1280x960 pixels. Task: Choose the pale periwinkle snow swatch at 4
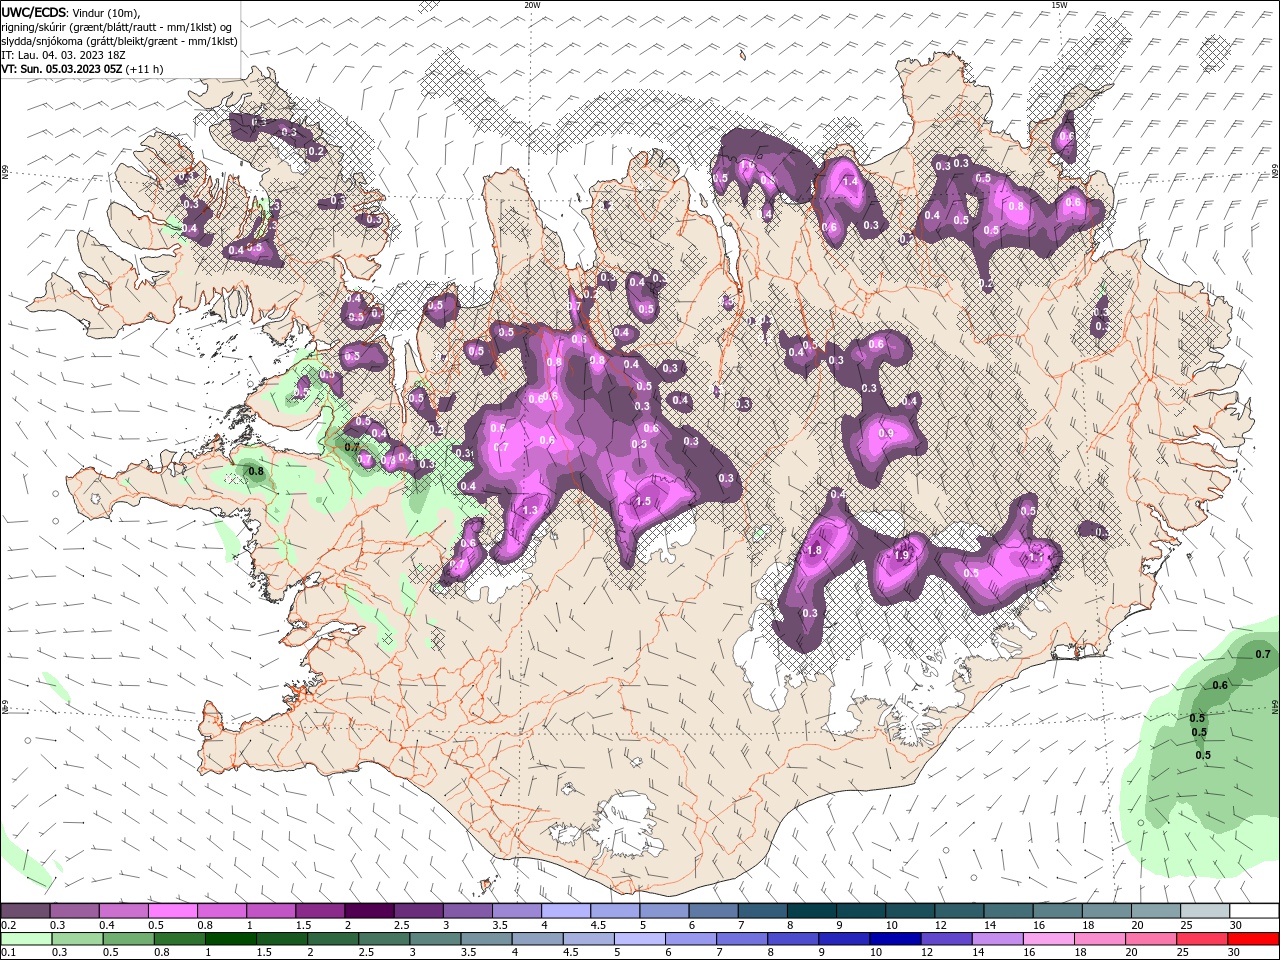pos(564,911)
